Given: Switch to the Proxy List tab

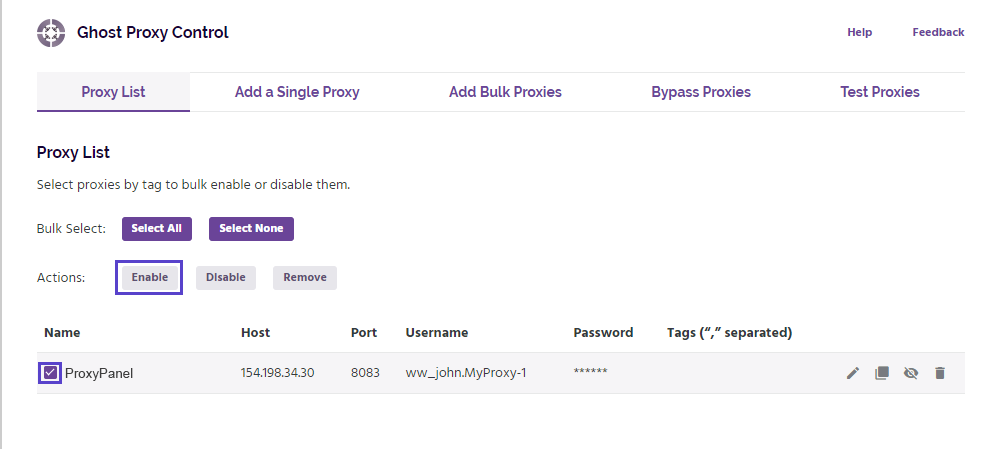Looking at the screenshot, I should pos(113,92).
